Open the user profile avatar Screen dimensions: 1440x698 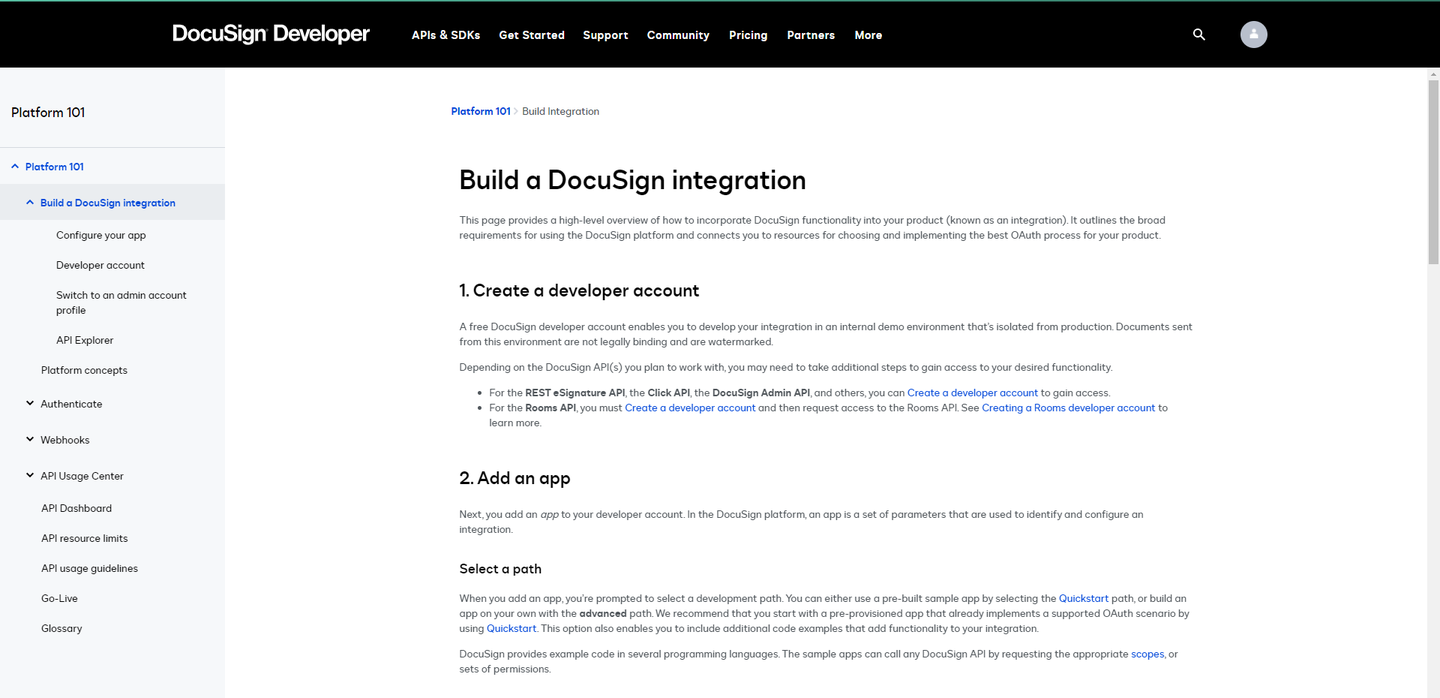[x=1254, y=34]
